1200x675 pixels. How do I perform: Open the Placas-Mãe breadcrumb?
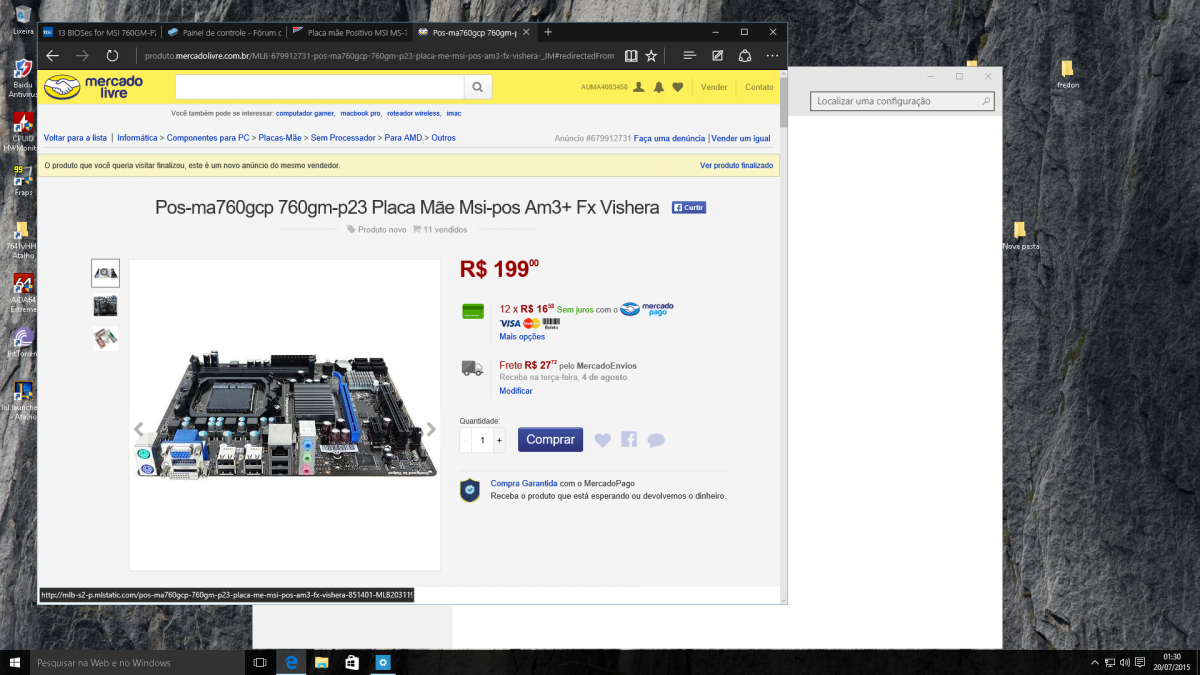tap(280, 138)
